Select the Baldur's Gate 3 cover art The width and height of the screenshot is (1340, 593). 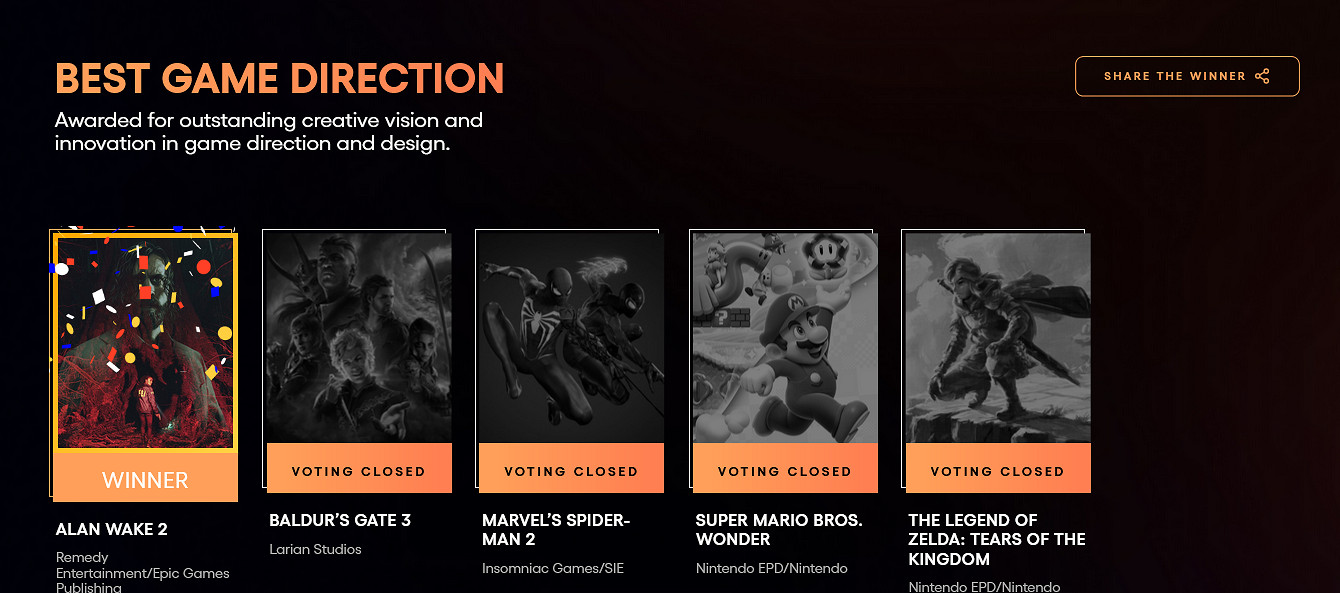click(x=359, y=338)
